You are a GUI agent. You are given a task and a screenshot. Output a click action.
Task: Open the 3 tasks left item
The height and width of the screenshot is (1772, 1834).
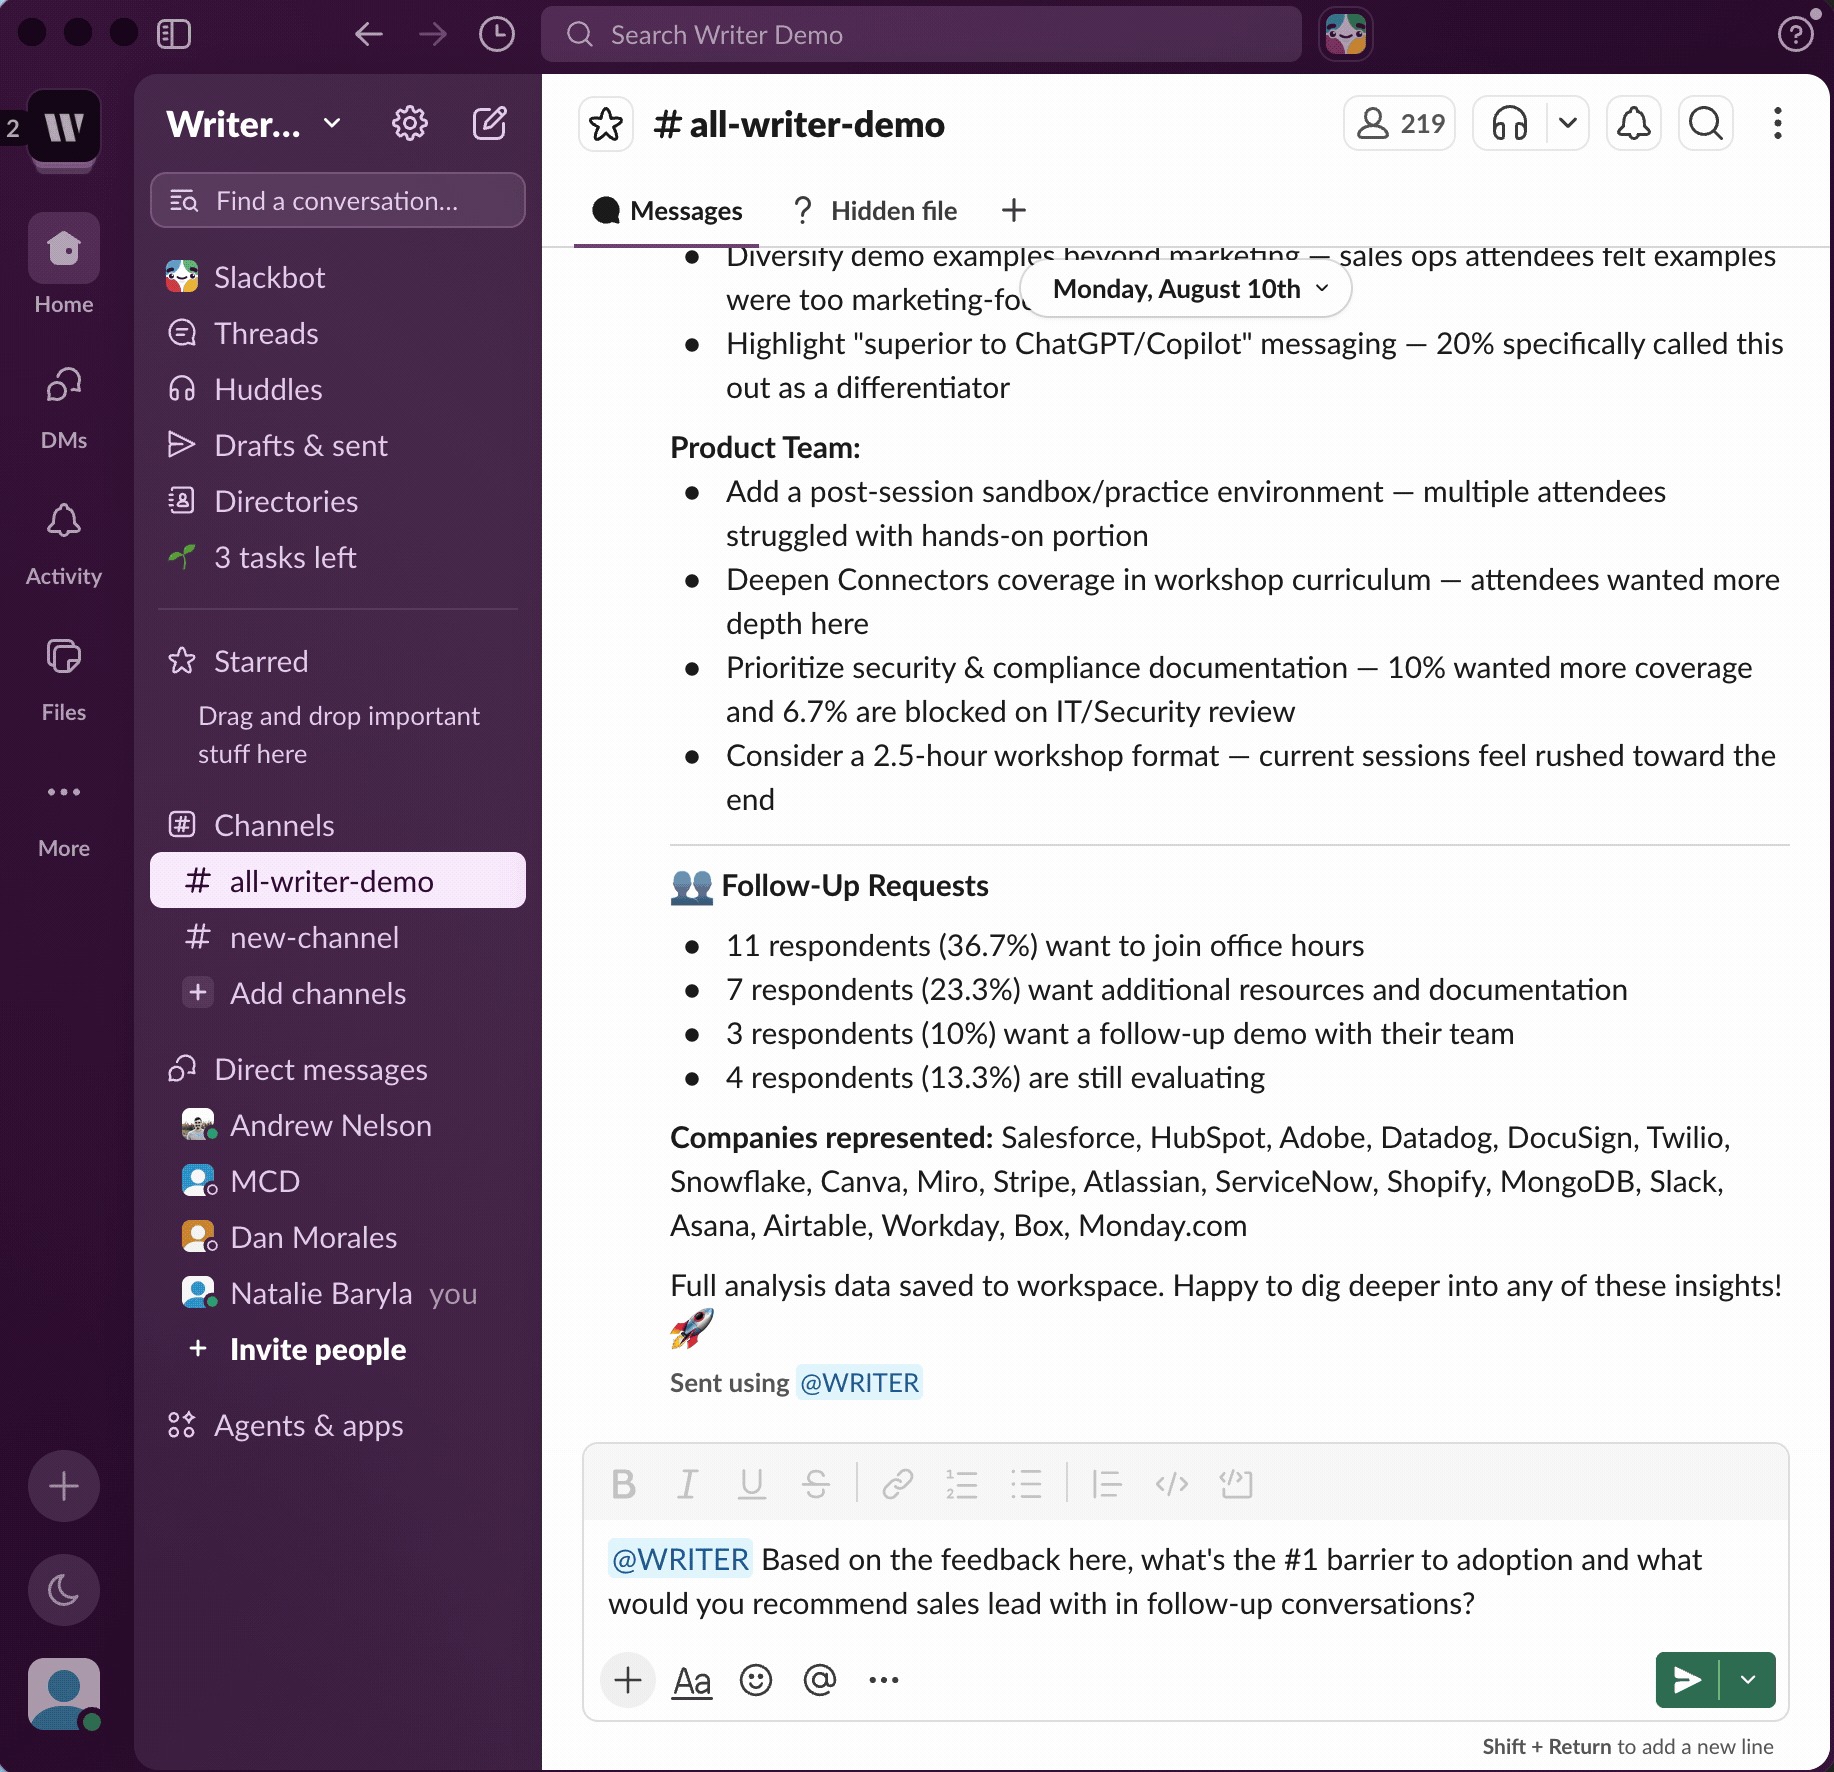coord(338,557)
